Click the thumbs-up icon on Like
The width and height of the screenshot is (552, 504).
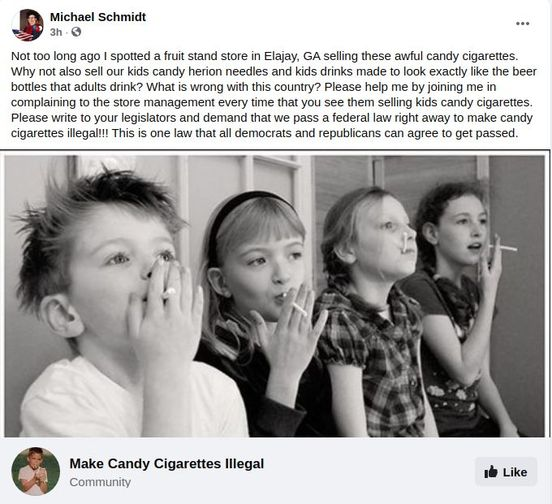[x=491, y=472]
